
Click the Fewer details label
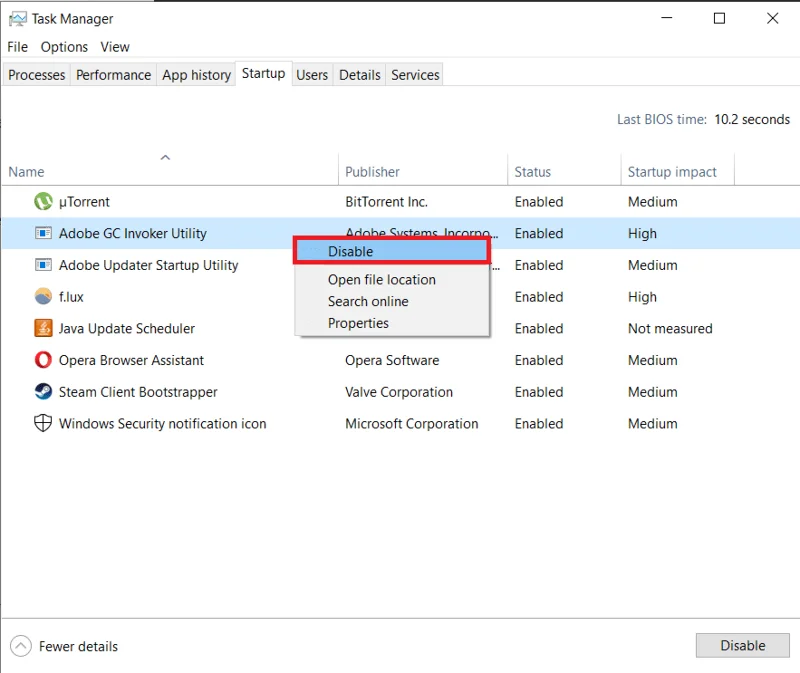[79, 646]
